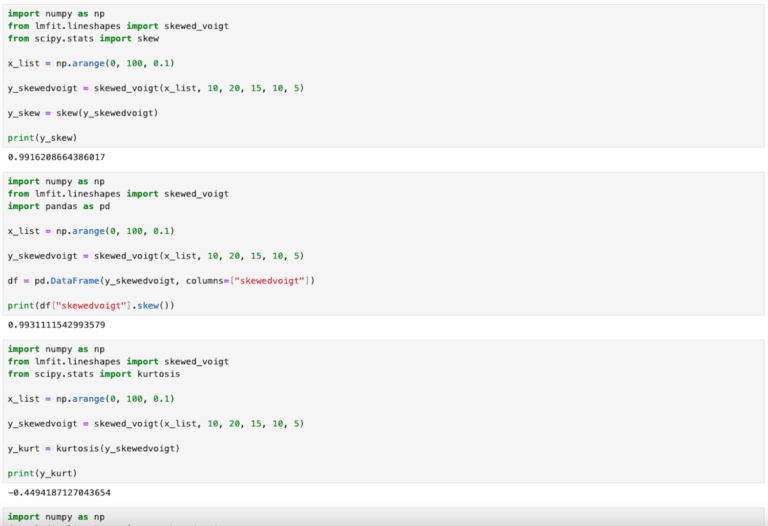Click the x_list arange line in first cell

click(91, 64)
